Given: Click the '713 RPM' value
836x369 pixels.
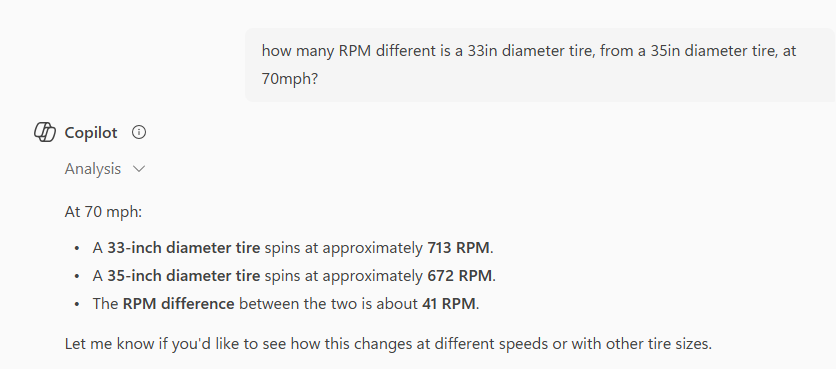Looking at the screenshot, I should pos(458,248).
